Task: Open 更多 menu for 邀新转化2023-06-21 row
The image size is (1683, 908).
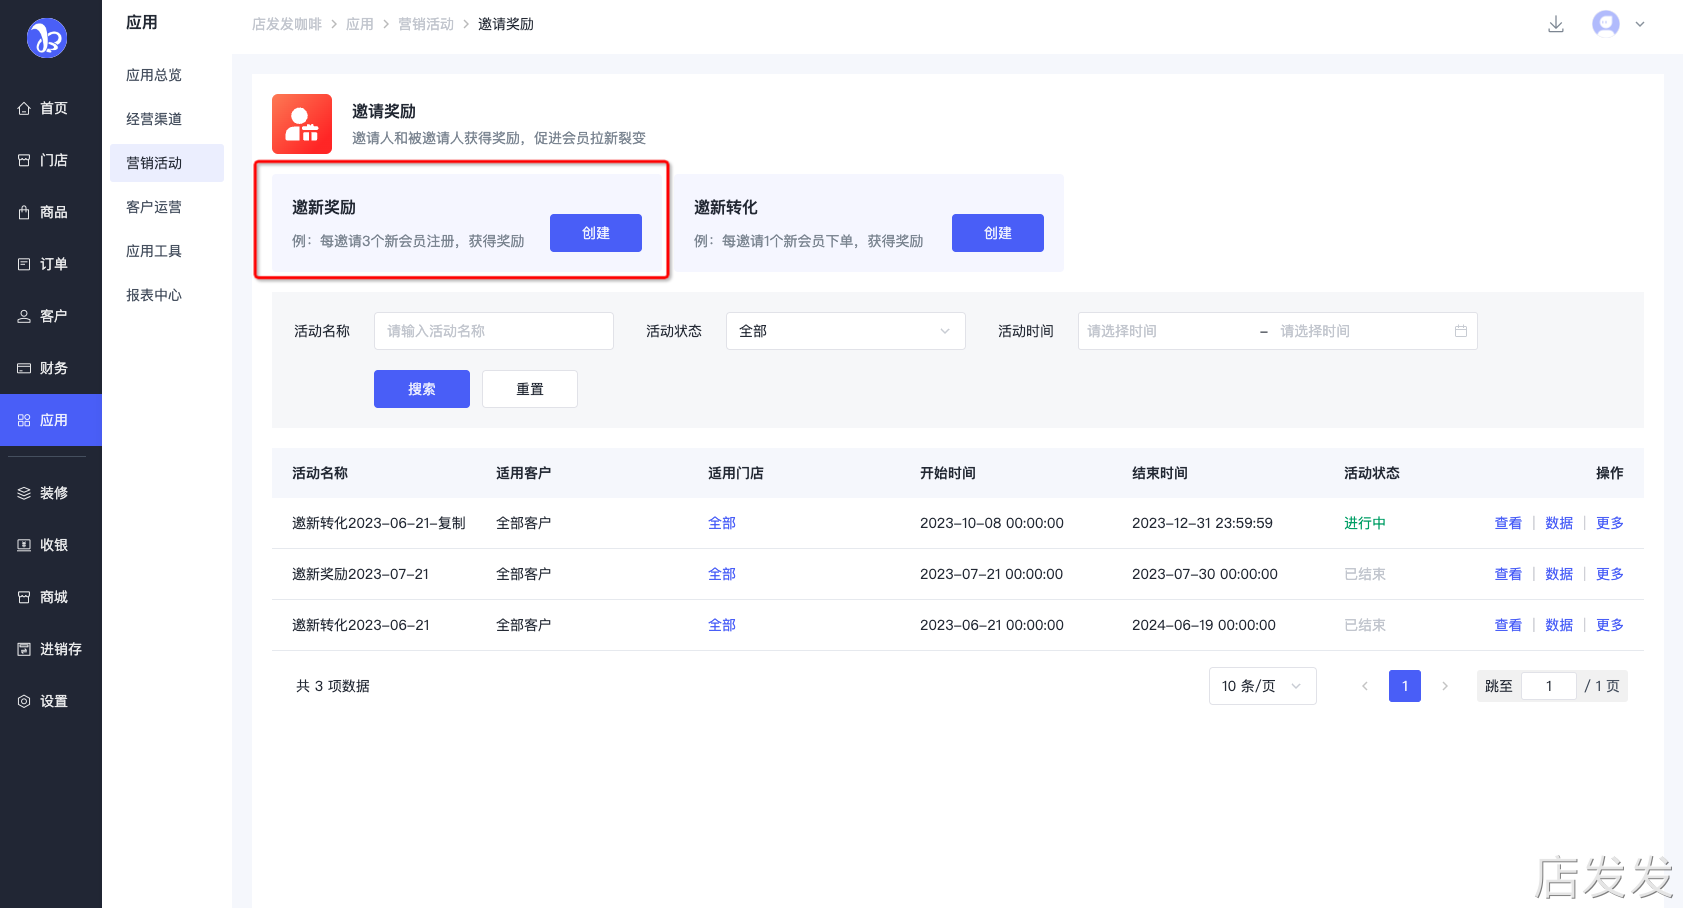Action: [1610, 625]
